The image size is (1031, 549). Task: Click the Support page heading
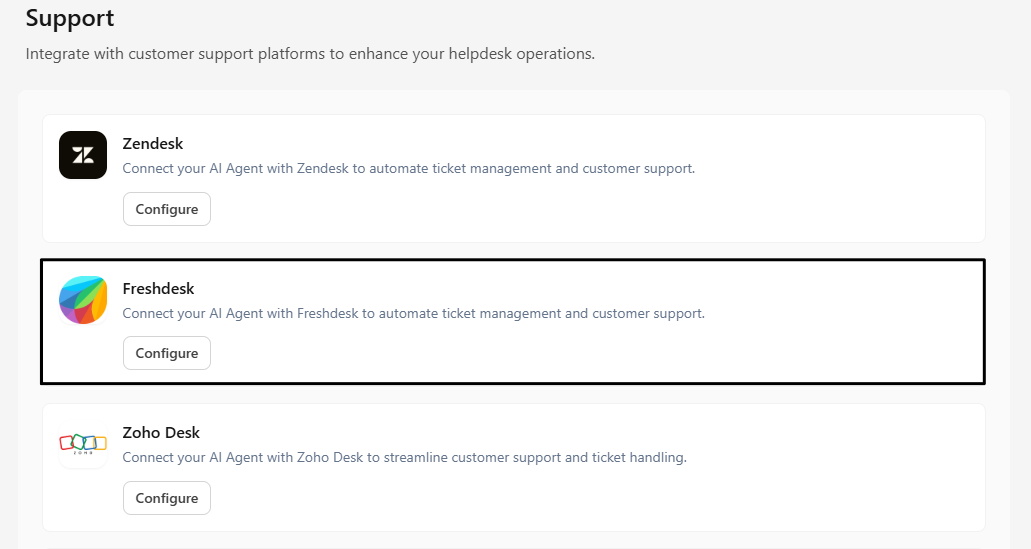pos(70,18)
